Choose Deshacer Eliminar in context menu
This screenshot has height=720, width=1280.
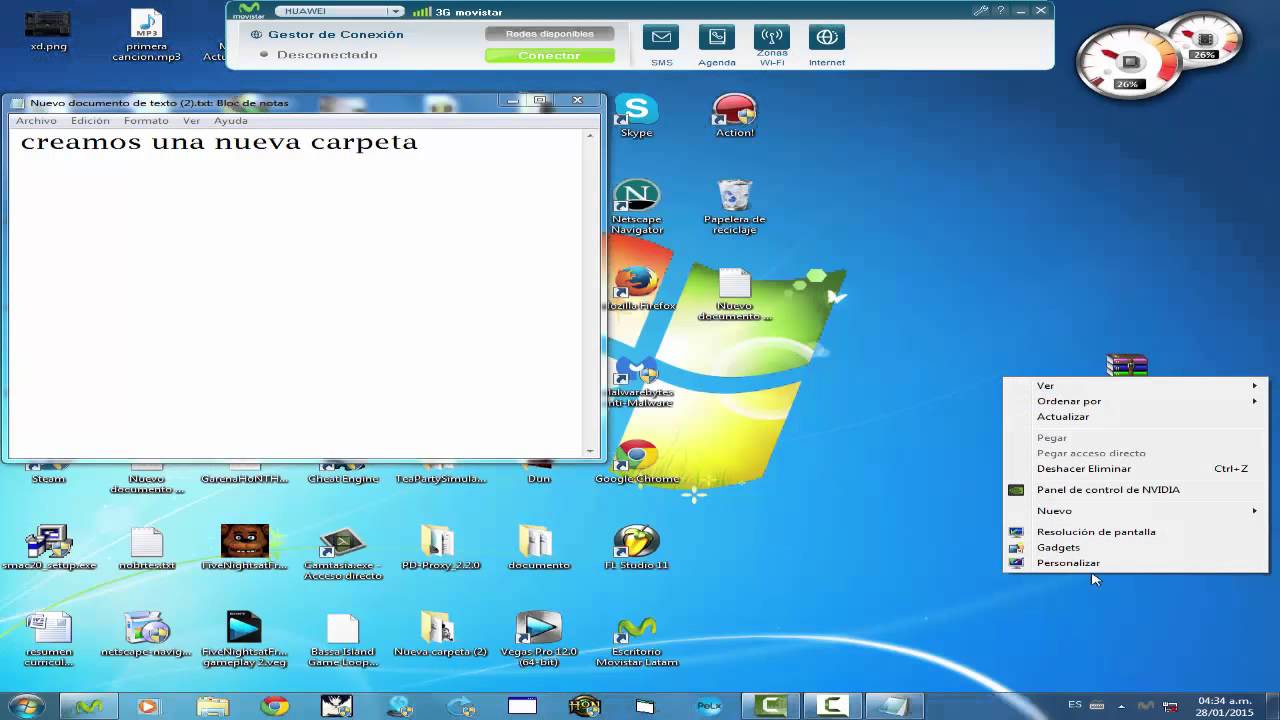click(x=1136, y=469)
